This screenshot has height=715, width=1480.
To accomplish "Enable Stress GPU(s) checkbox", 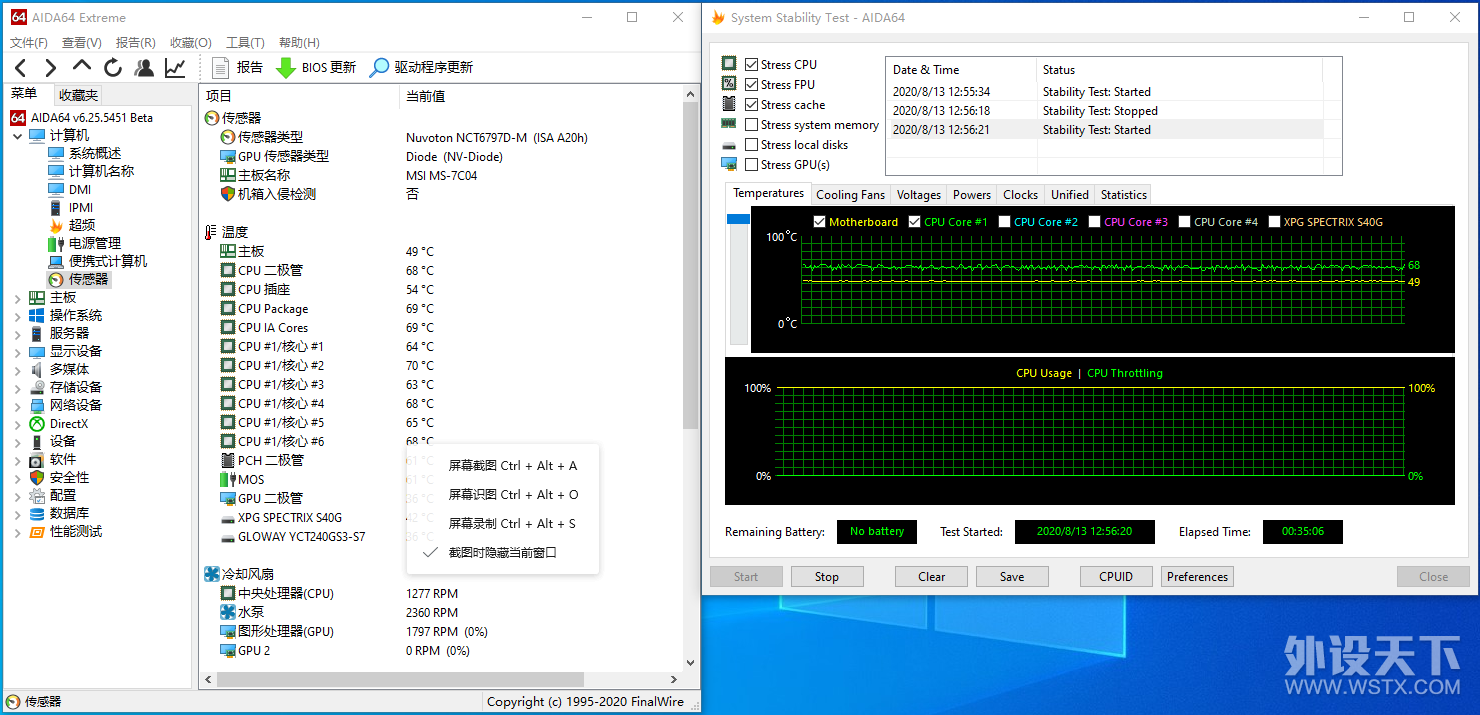I will (x=751, y=164).
